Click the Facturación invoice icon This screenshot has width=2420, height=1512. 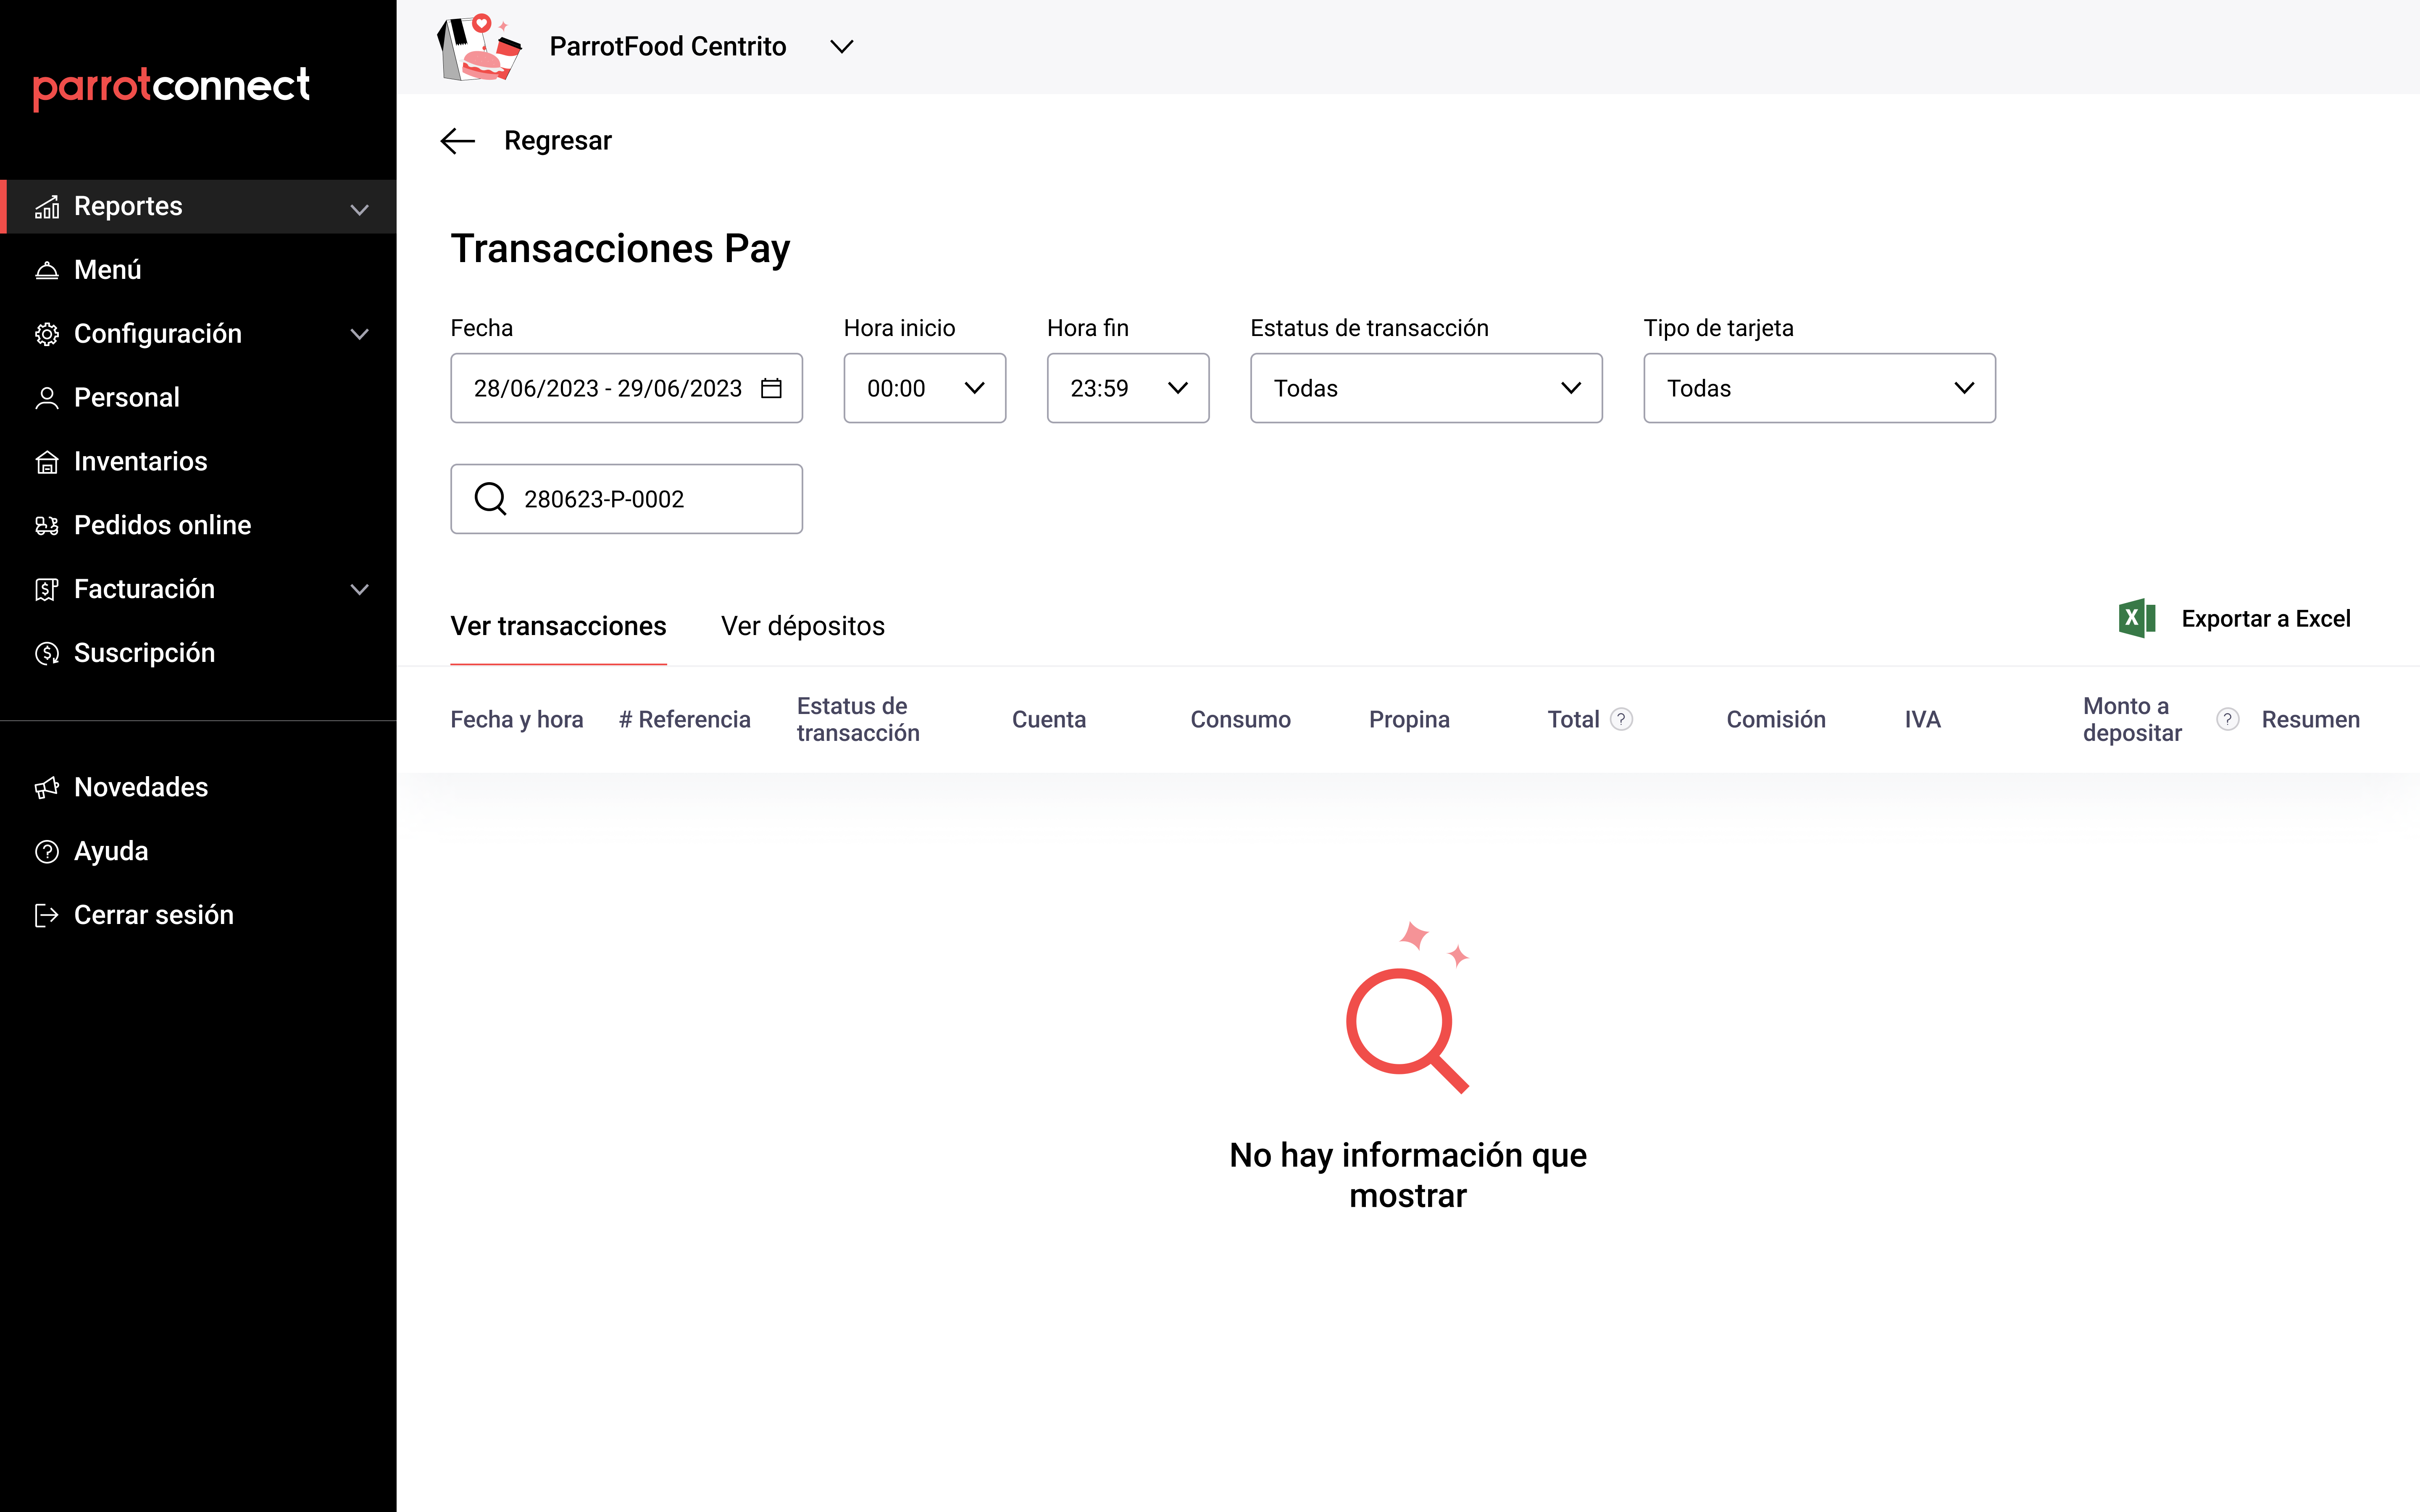point(47,590)
